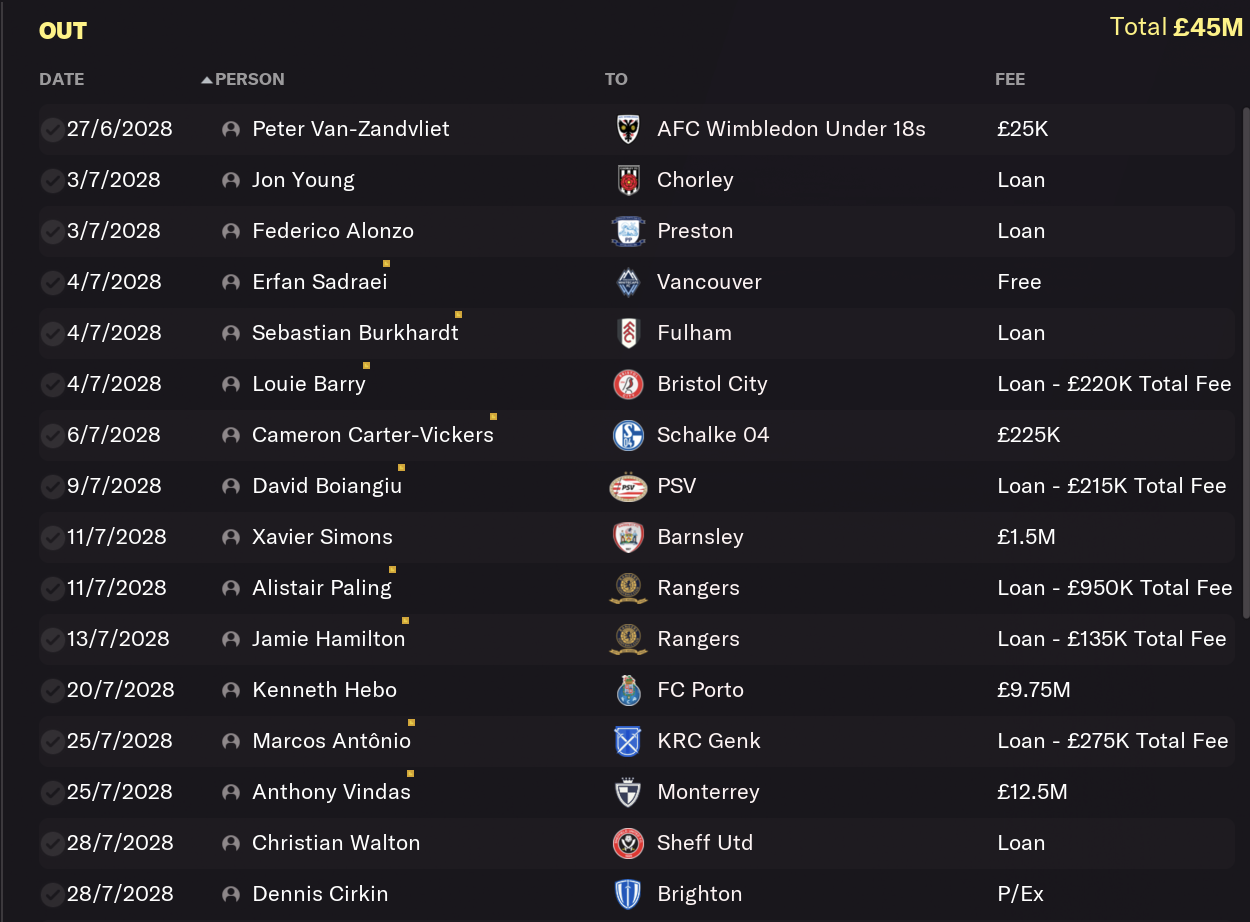Select the OUT section heading
1250x922 pixels.
point(63,31)
